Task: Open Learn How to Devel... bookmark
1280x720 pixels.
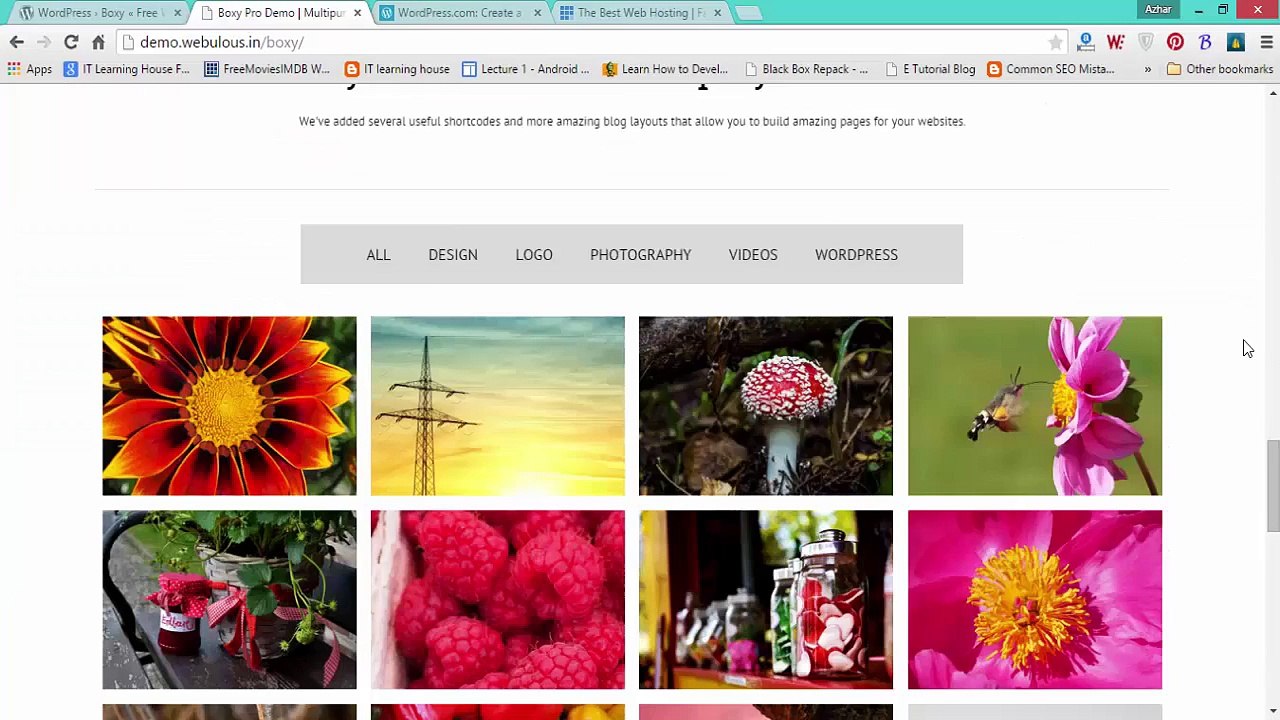Action: (x=665, y=69)
